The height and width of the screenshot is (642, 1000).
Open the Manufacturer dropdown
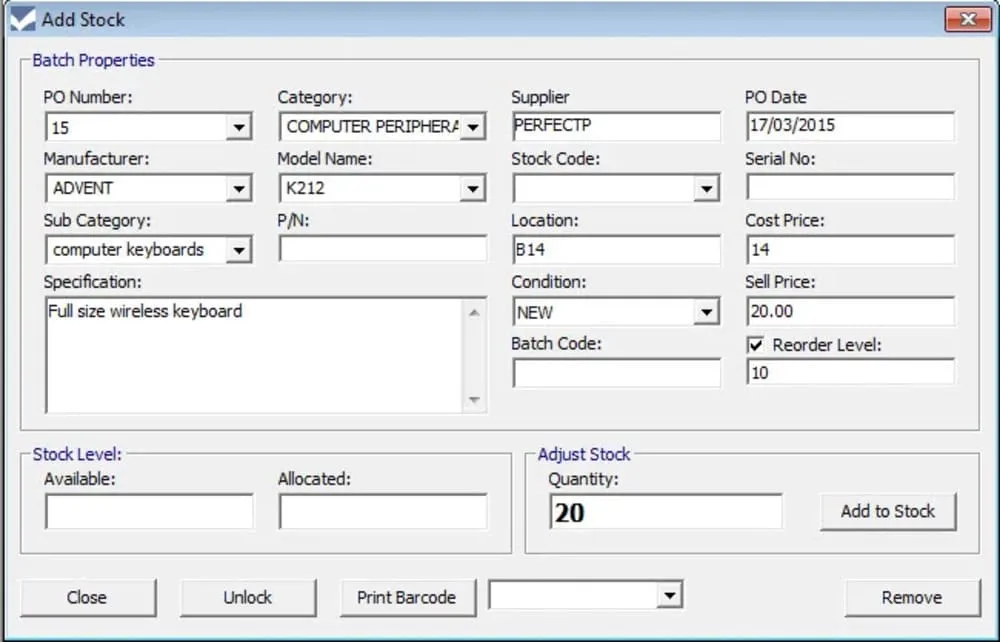click(238, 189)
